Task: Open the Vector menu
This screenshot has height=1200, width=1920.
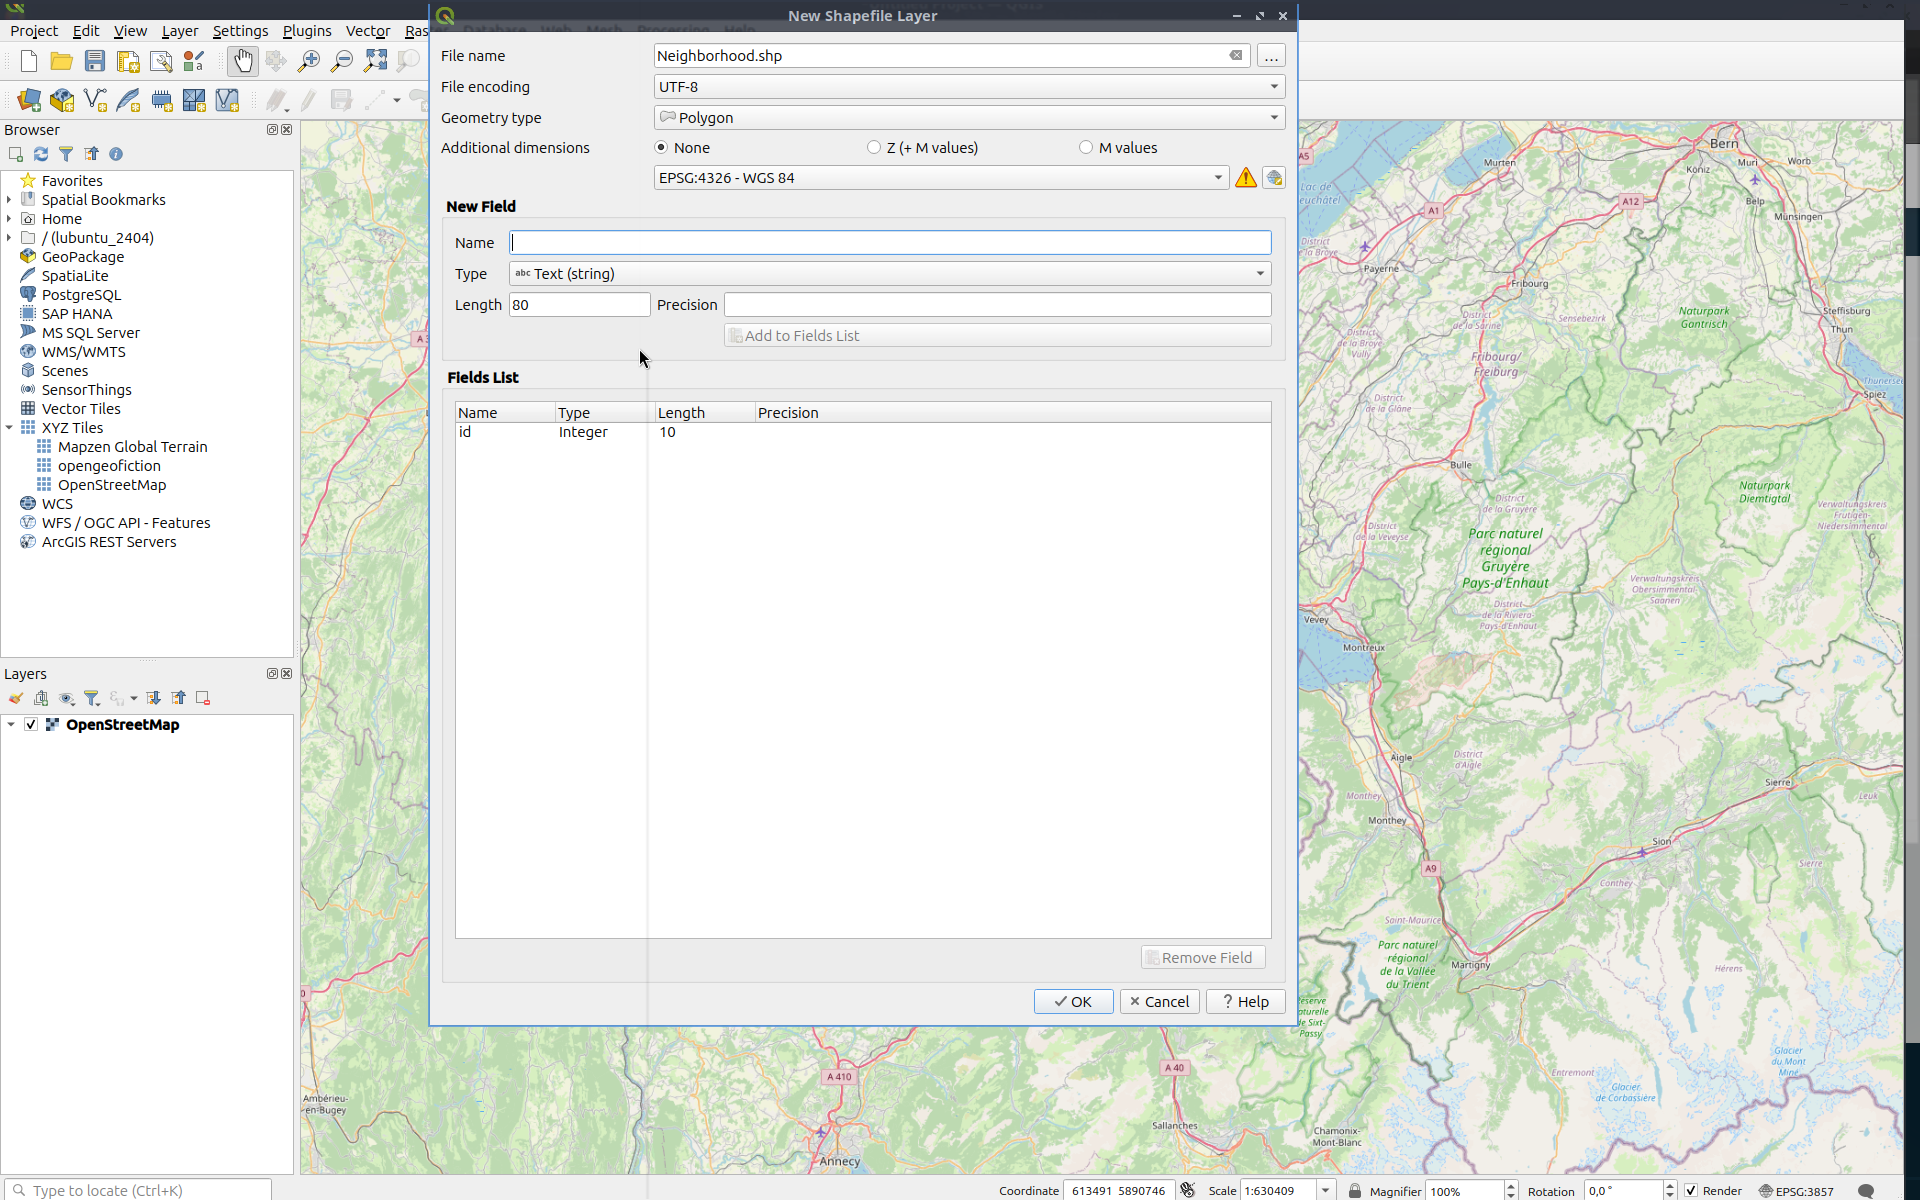Action: pos(366,30)
